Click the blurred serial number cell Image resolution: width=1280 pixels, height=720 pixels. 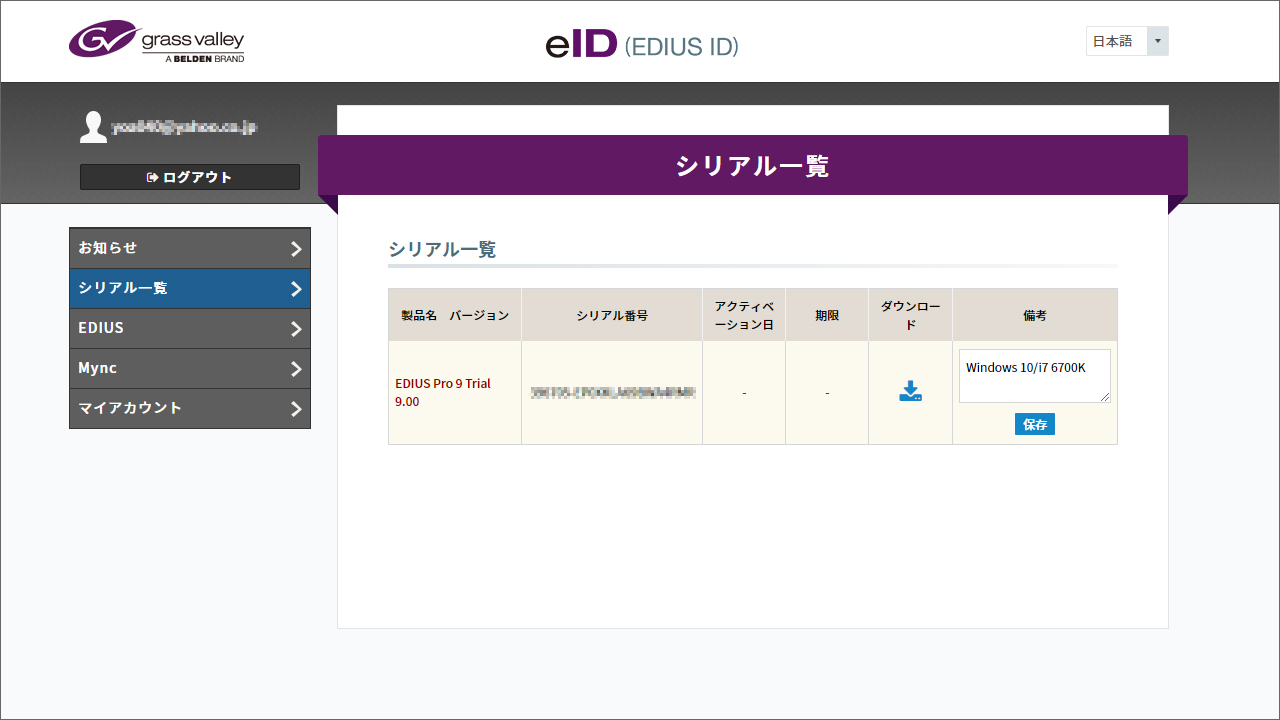coord(612,392)
